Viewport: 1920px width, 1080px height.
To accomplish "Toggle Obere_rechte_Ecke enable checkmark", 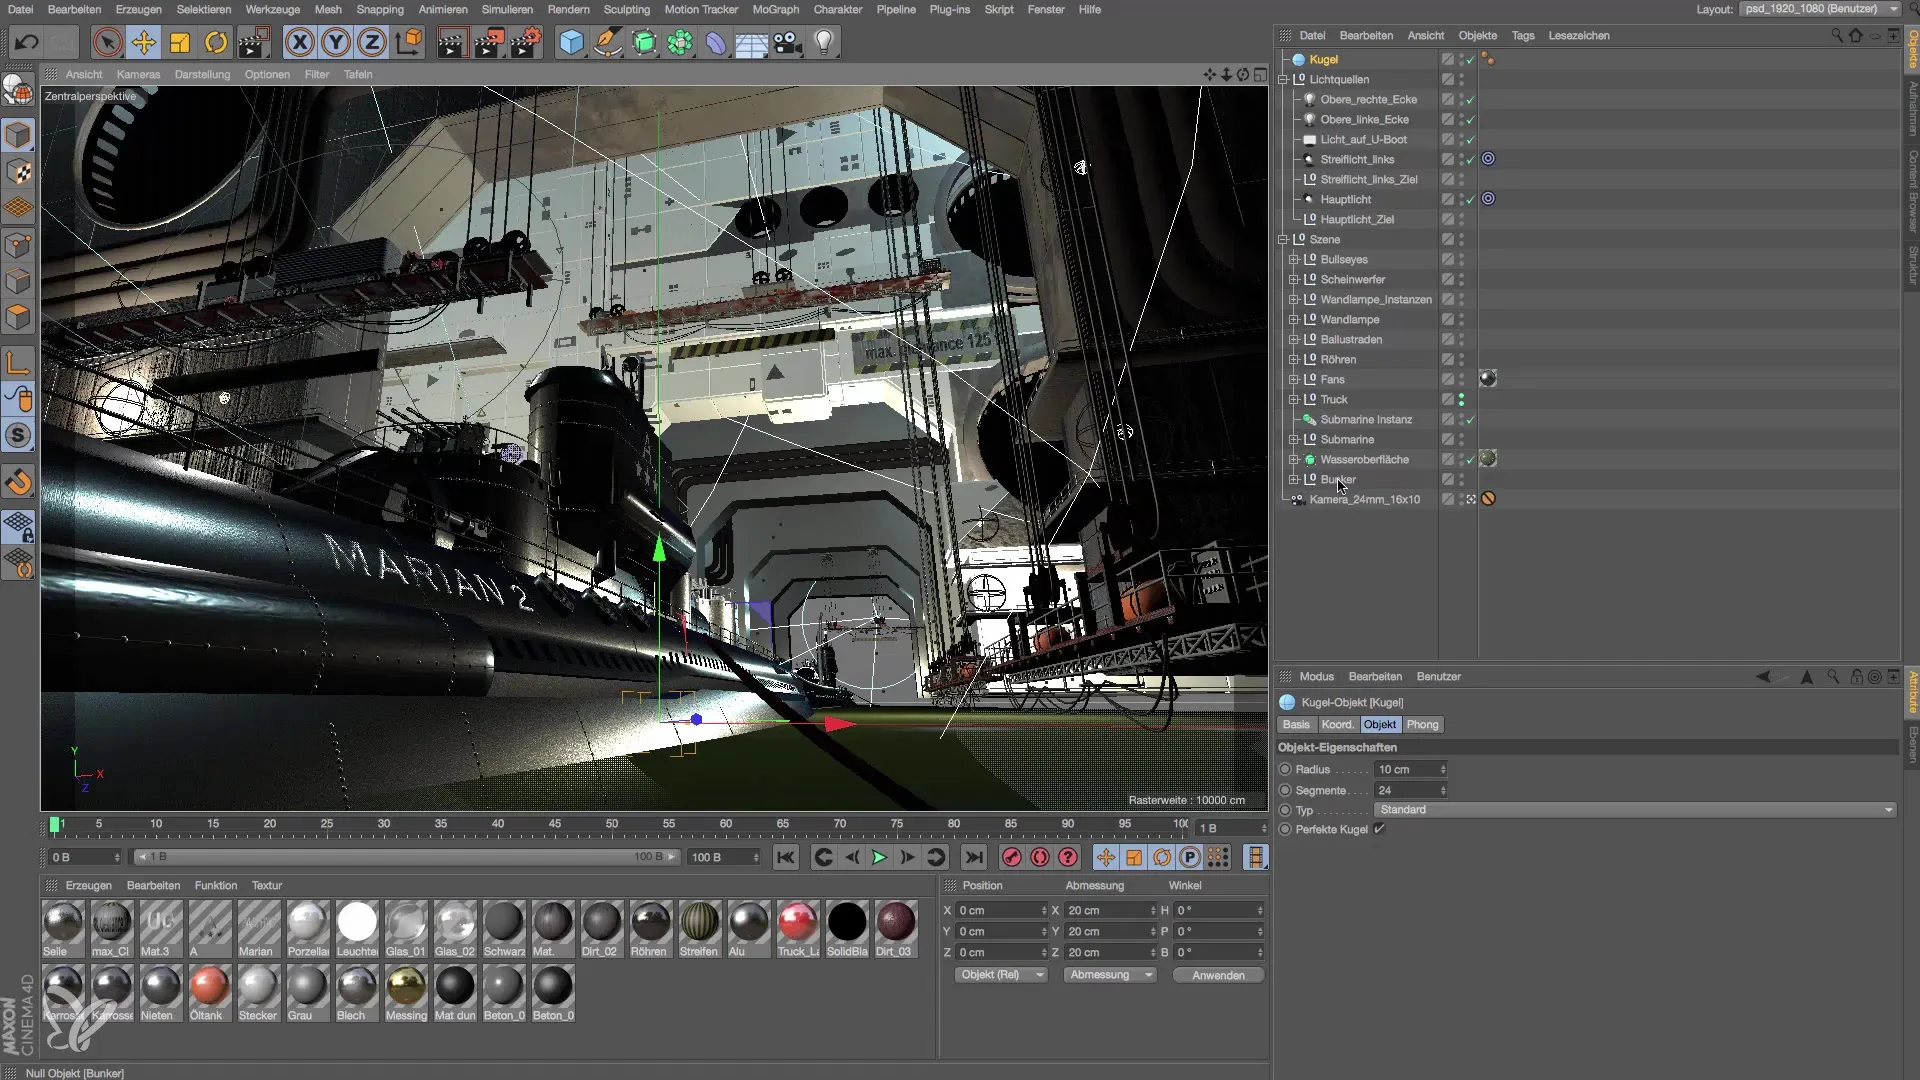I will click(x=1471, y=99).
